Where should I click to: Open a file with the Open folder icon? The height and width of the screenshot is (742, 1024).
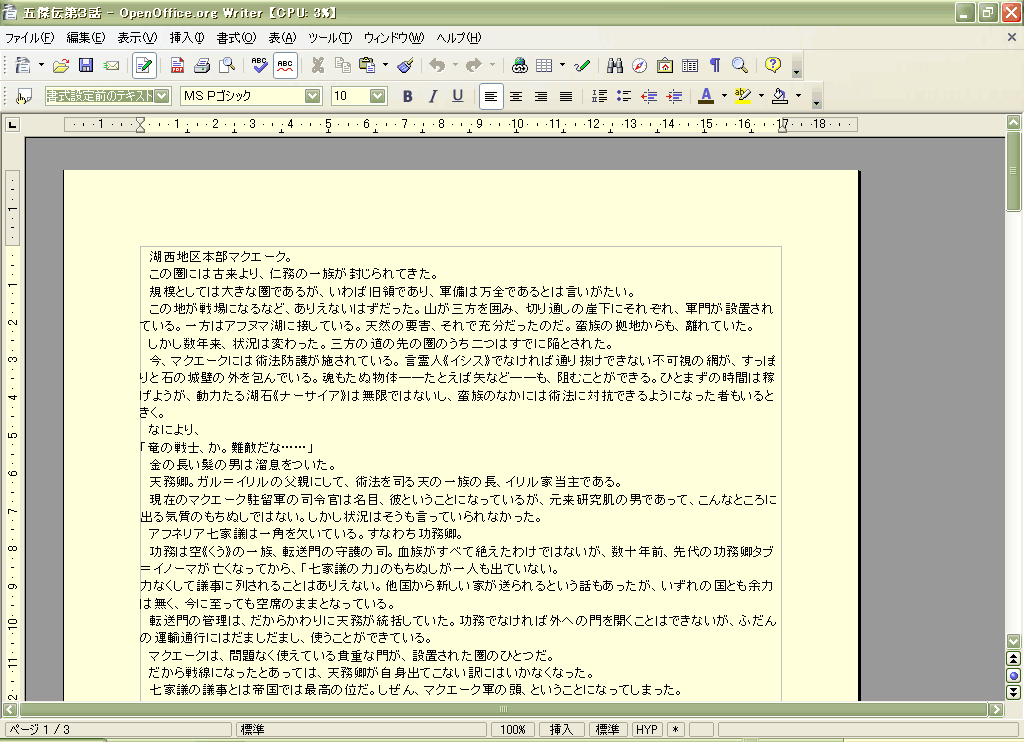point(61,65)
